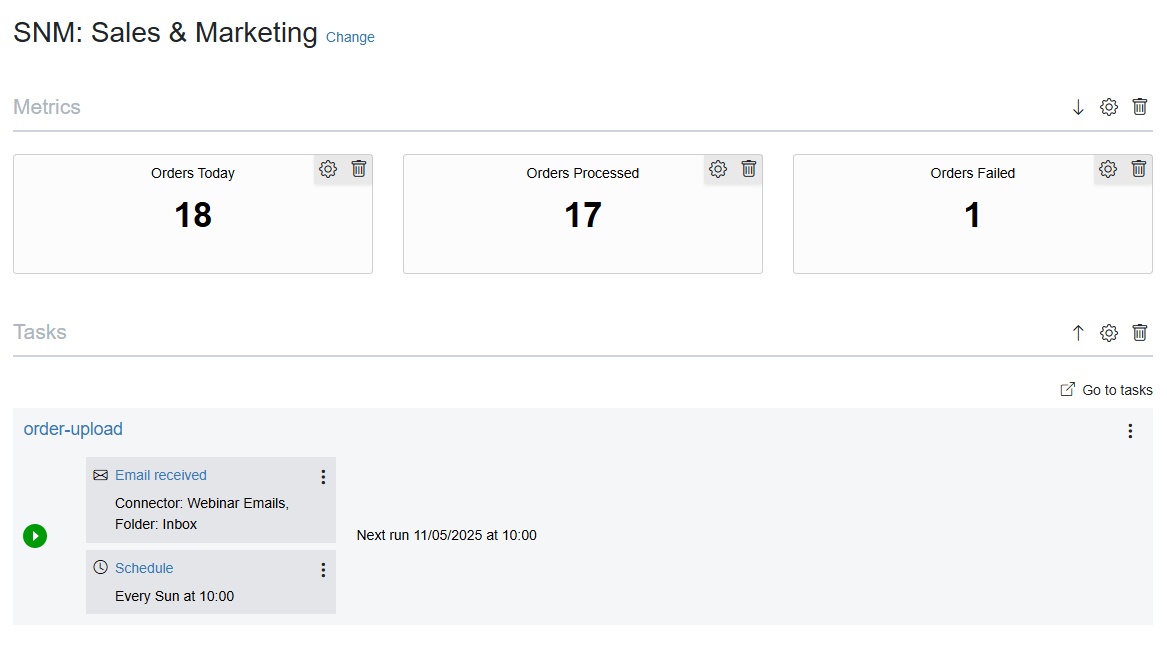1167x651 pixels.
Task: Open Email received trigger options menu
Action: (323, 477)
